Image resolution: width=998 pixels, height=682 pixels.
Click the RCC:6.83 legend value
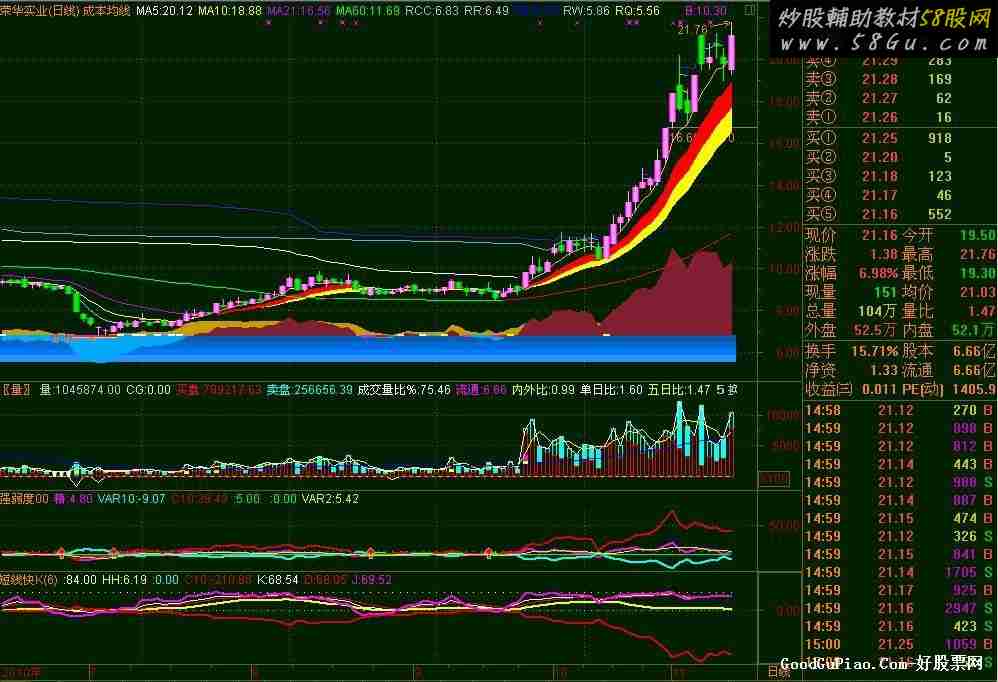pyautogui.click(x=432, y=11)
